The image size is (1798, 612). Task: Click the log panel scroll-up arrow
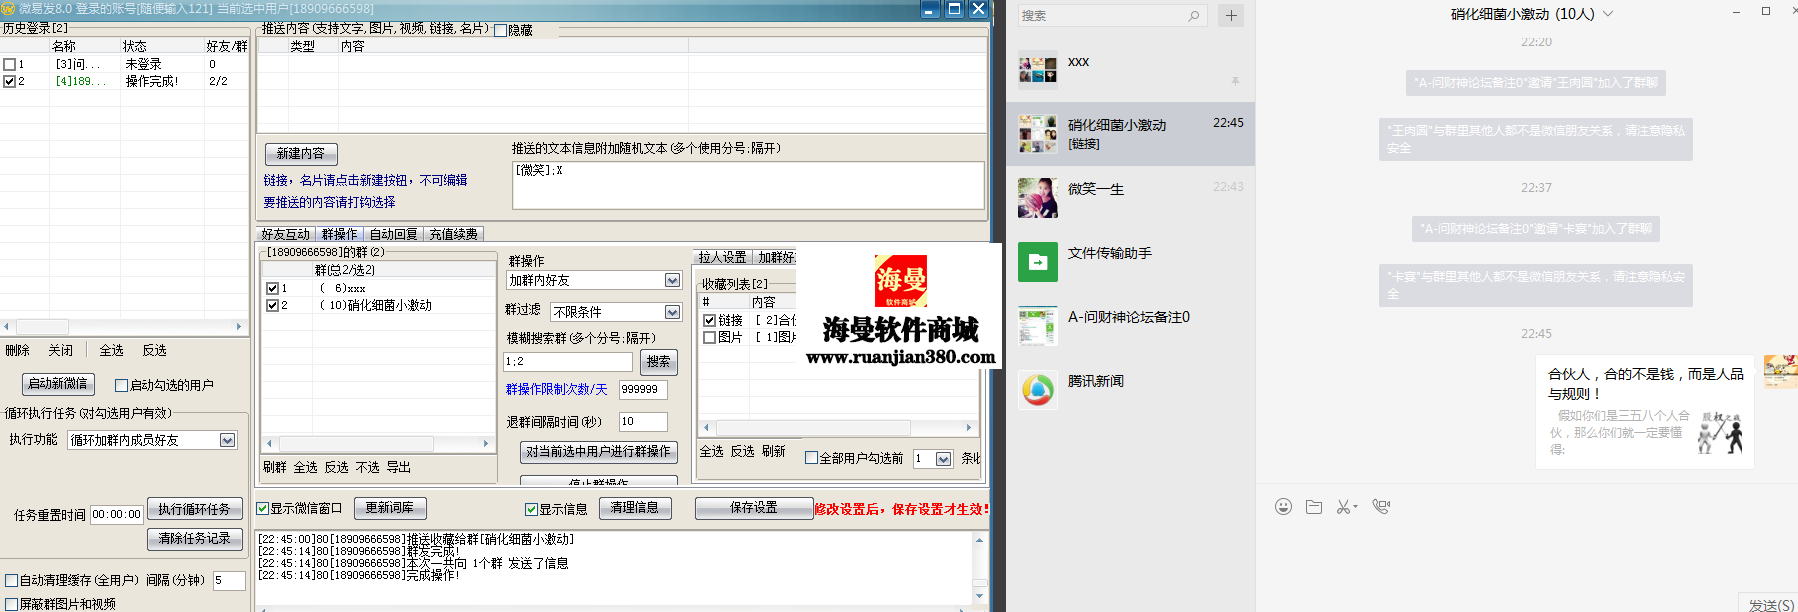[980, 540]
